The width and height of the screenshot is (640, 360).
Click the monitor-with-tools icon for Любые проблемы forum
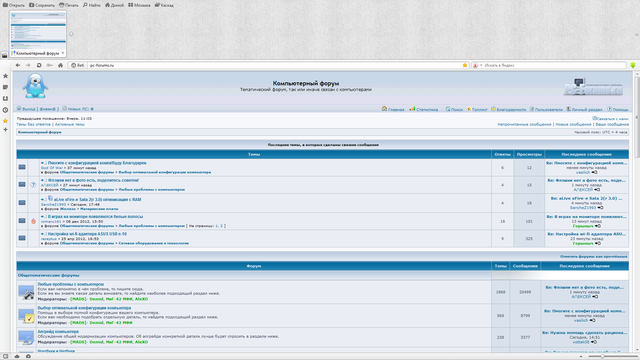[x=26, y=292]
